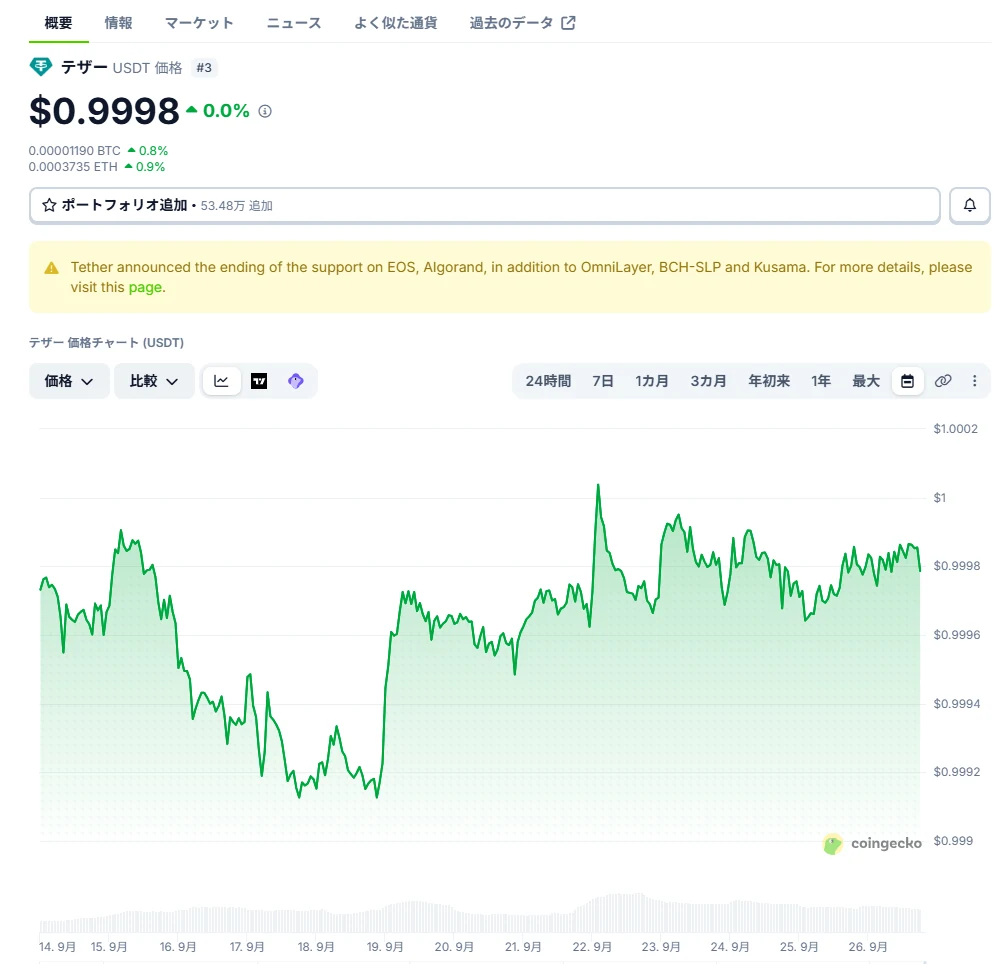Click the Tether logo icon
The height and width of the screenshot is (964, 1003).
[x=41, y=67]
